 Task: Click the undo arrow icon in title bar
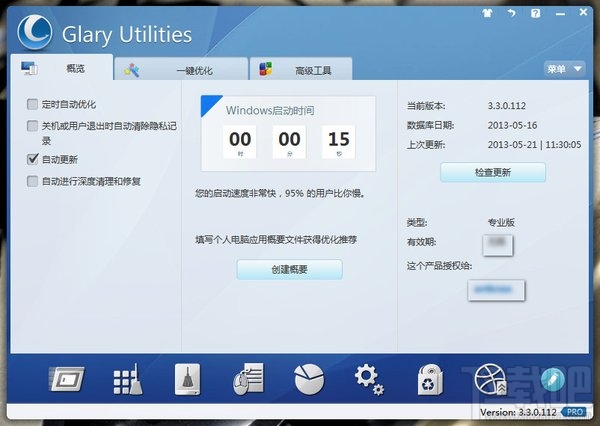click(512, 13)
